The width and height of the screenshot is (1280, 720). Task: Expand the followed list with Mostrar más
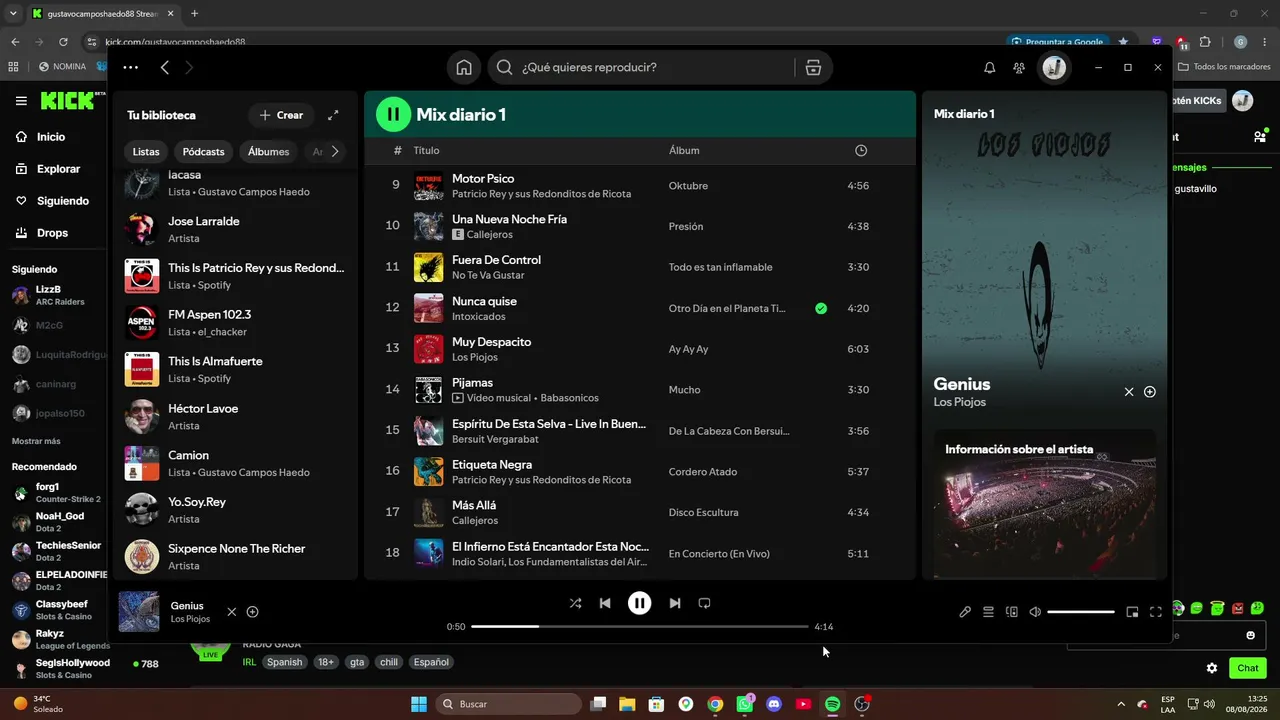(x=36, y=441)
